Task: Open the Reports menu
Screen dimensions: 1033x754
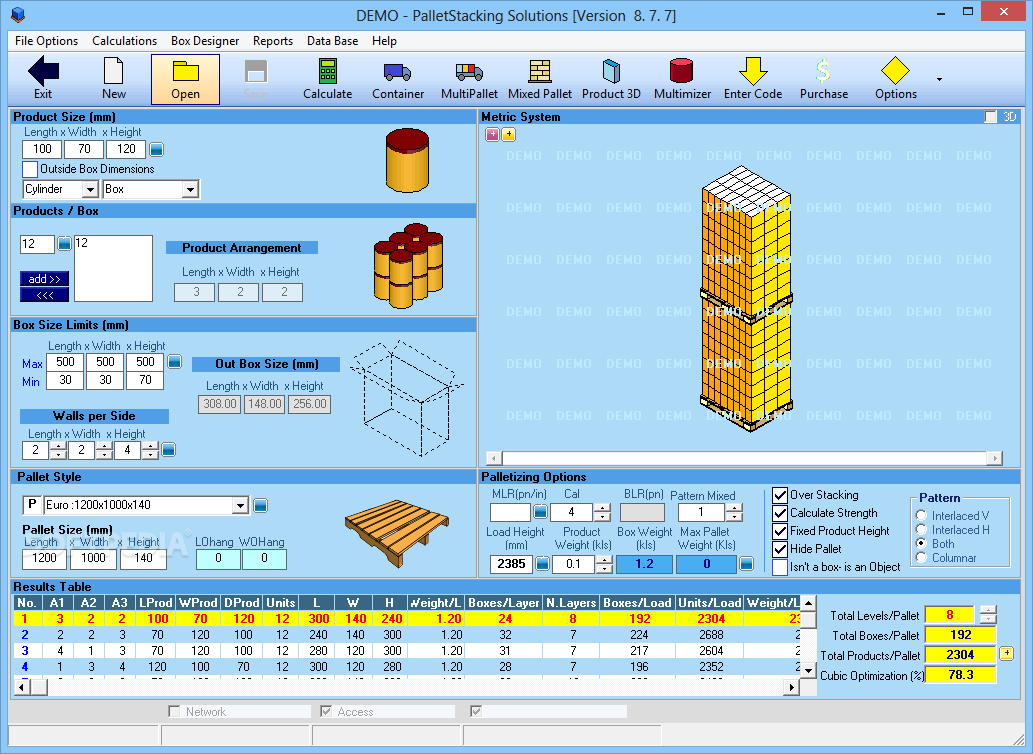Action: point(273,41)
